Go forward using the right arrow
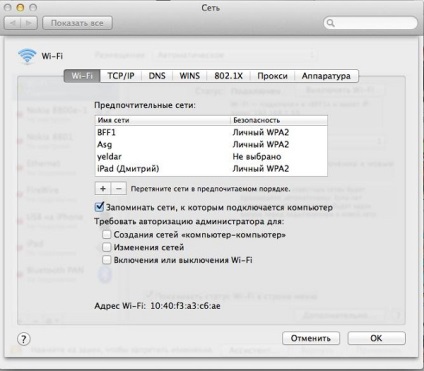424x371 pixels. 29,23
